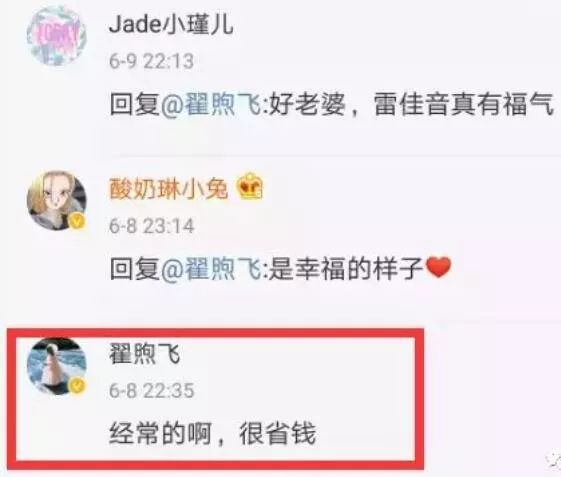Select the comment '好老婆，雷佳音真有福气'
This screenshot has height=477, width=561.
click(x=411, y=104)
